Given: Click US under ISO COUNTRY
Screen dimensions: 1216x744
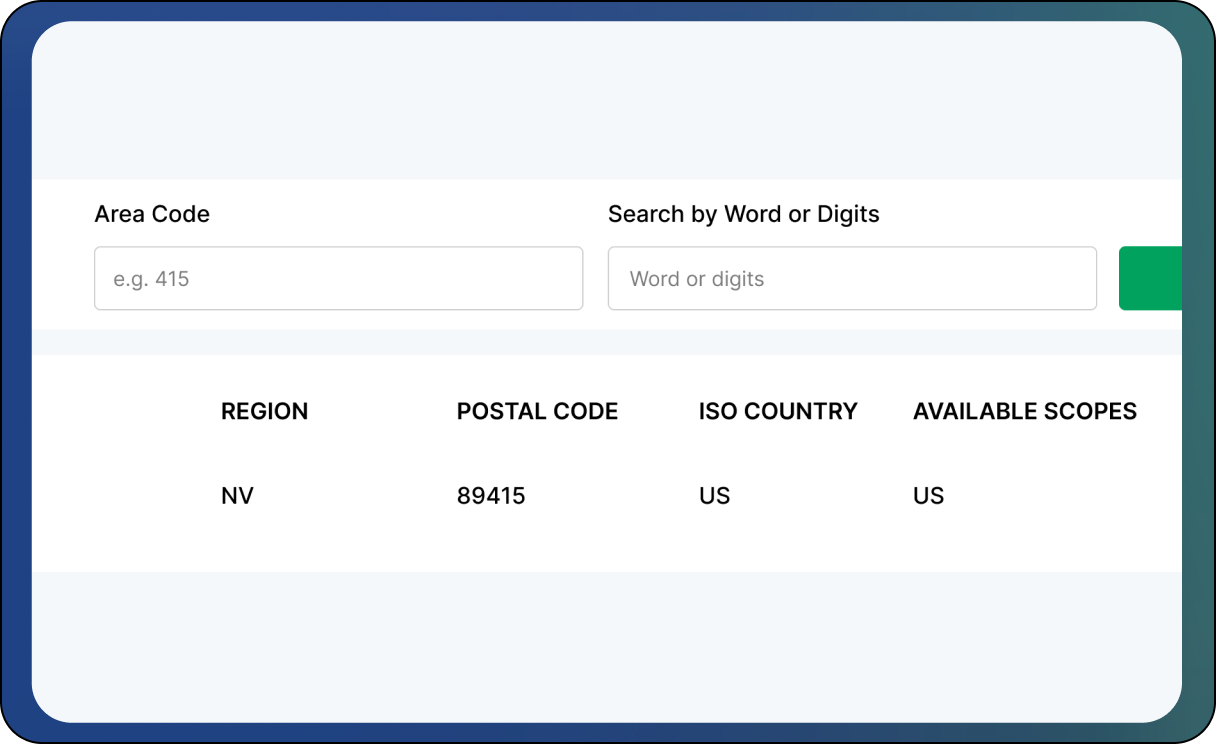Looking at the screenshot, I should (714, 496).
